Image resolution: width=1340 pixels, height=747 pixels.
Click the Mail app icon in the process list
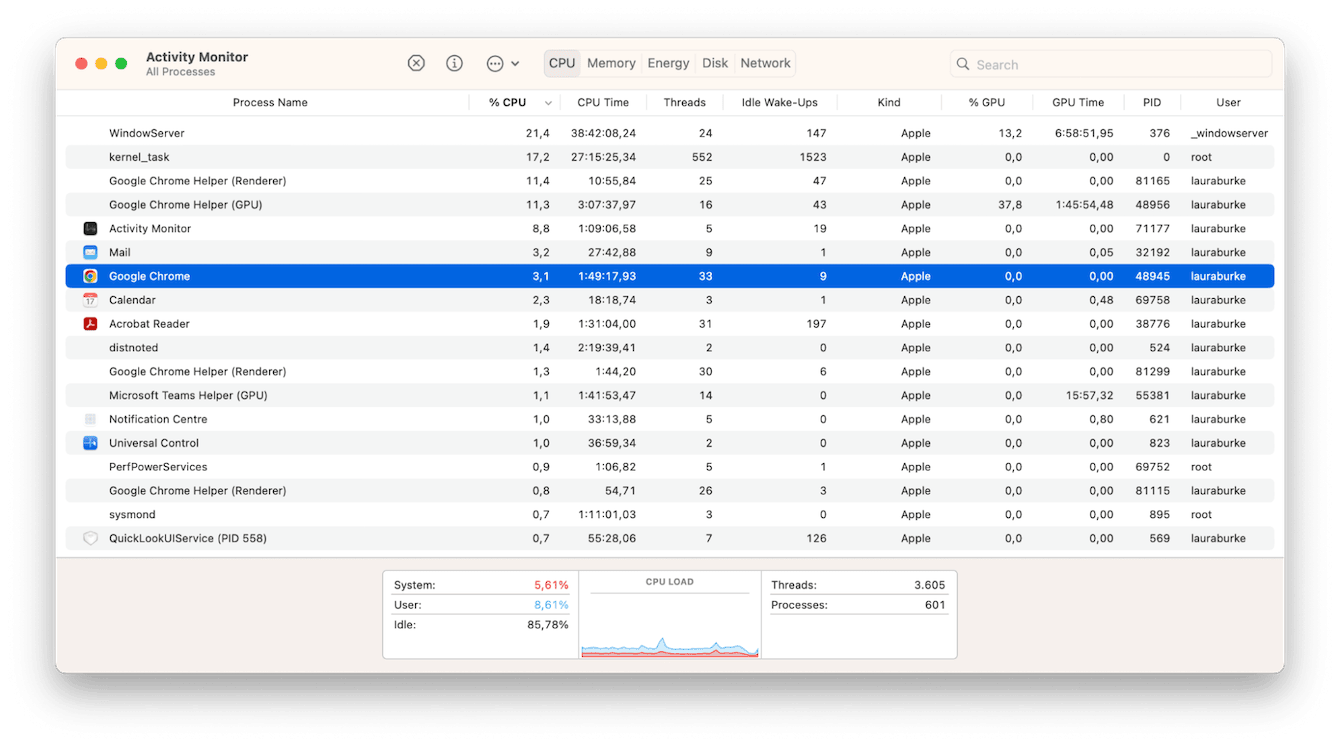[x=90, y=252]
